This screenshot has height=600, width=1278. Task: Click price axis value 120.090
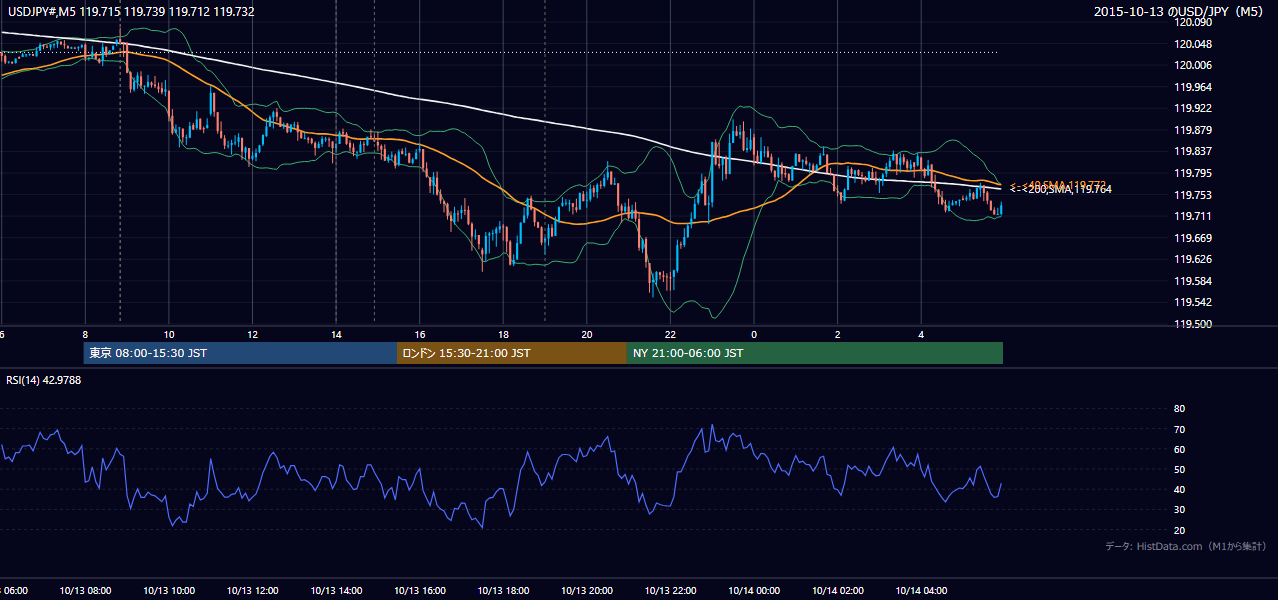1194,23
